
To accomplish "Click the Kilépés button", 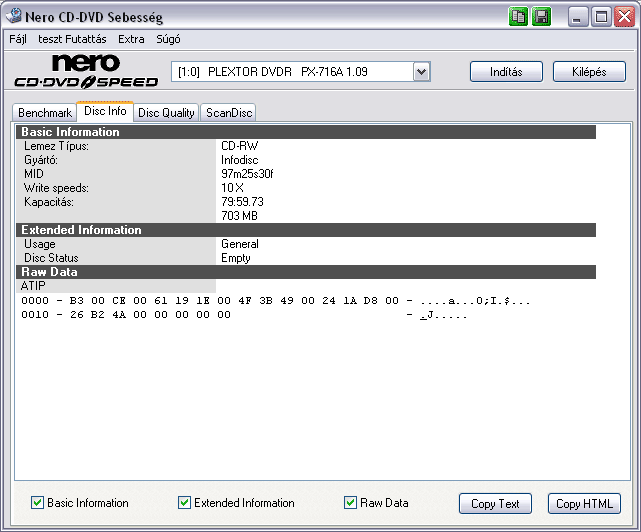I will tap(589, 72).
